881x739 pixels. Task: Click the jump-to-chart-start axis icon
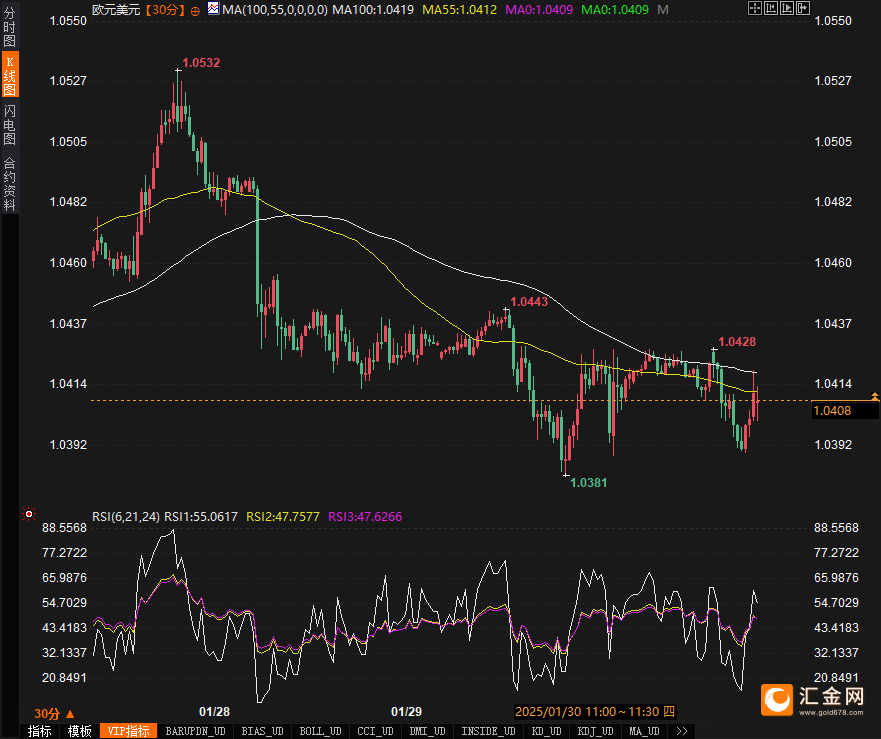tap(771, 8)
